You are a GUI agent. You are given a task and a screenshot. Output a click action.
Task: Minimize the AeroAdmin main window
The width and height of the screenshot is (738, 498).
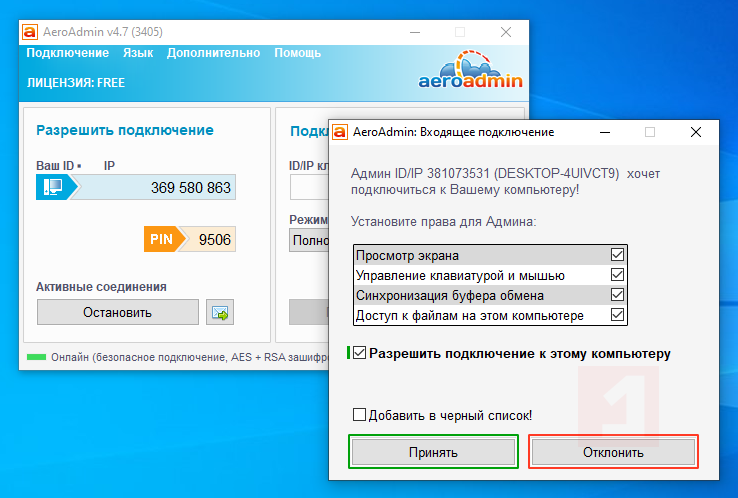[415, 32]
